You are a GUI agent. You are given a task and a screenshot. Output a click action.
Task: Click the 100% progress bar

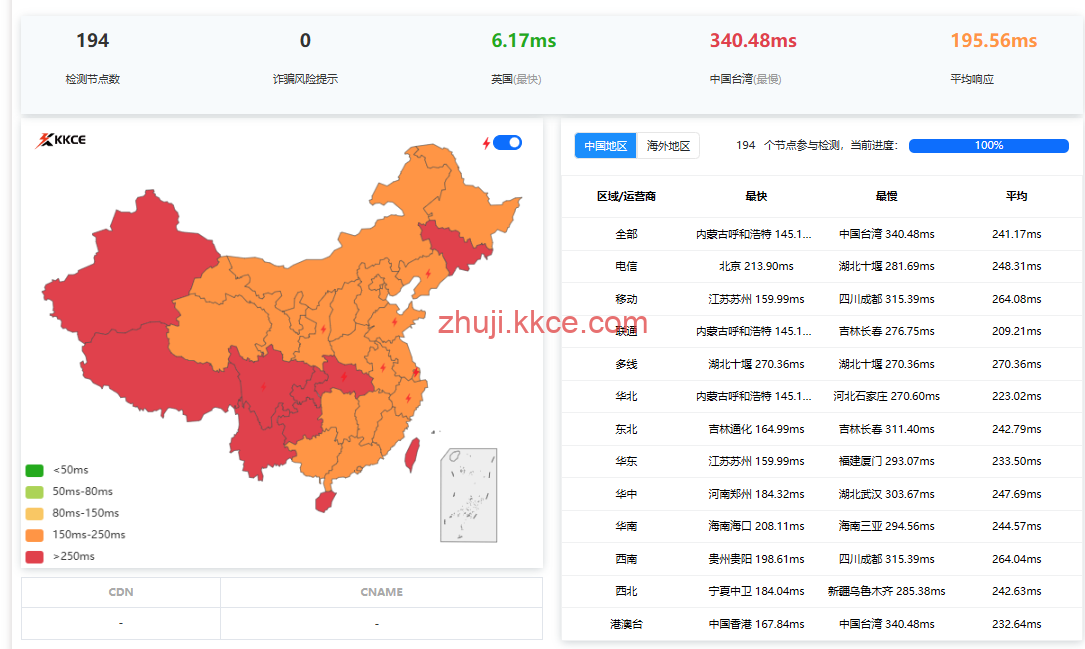(x=988, y=146)
